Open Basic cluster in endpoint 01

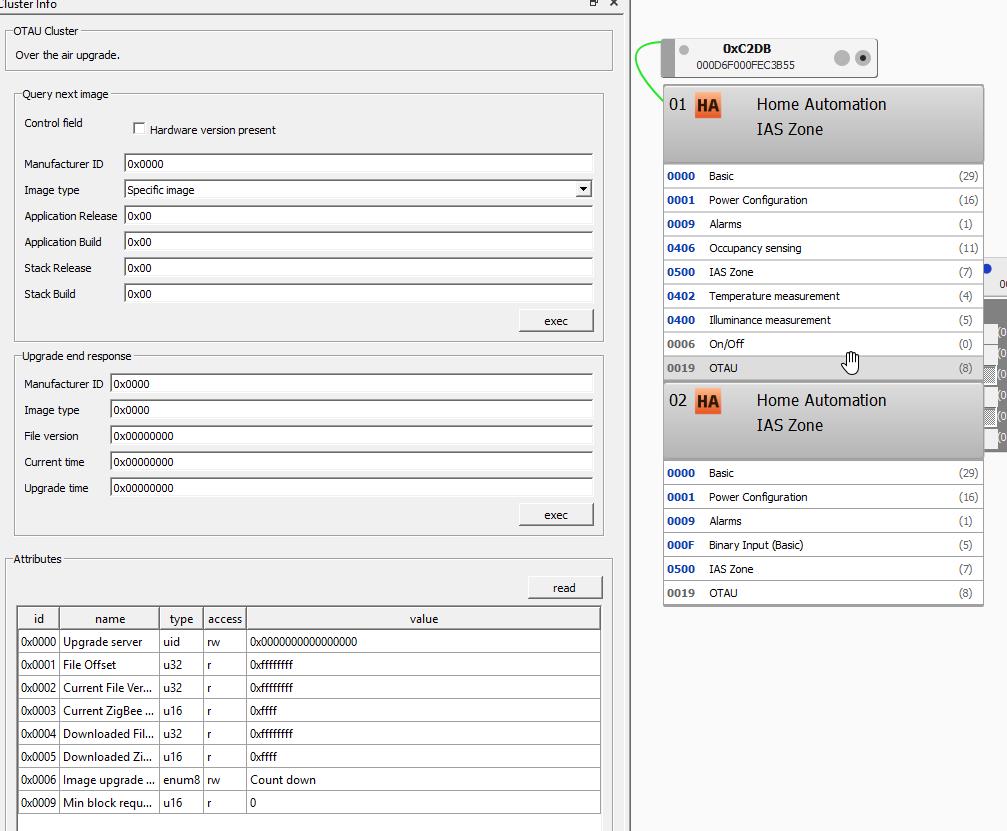point(823,176)
